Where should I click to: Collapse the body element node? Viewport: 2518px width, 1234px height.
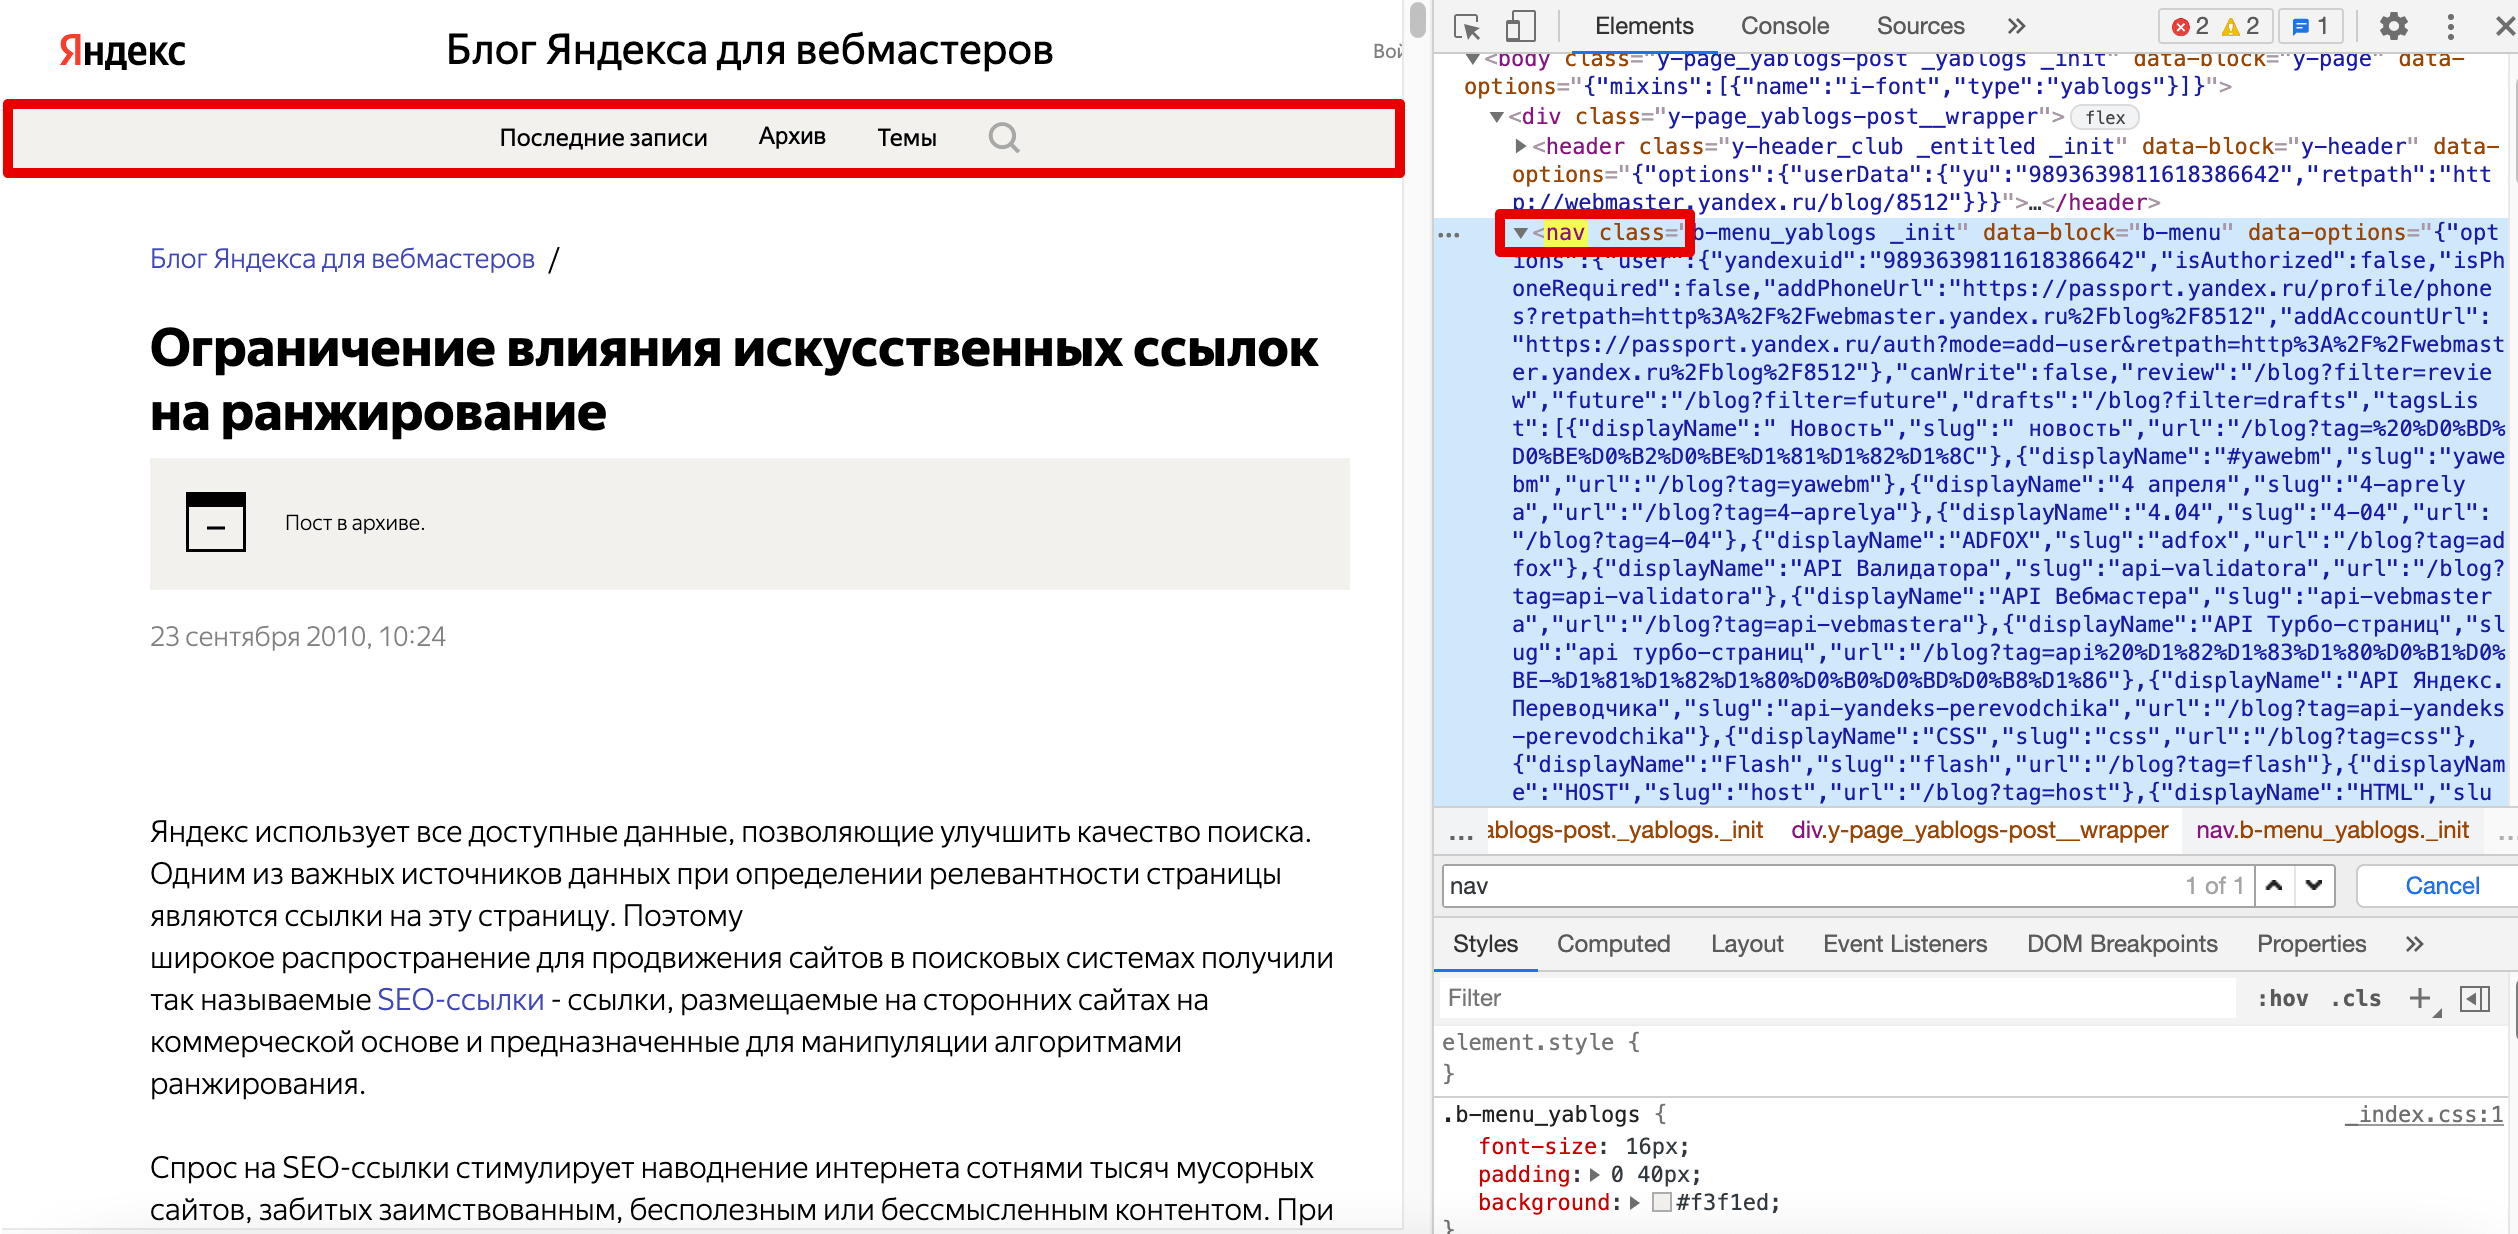point(1473,59)
